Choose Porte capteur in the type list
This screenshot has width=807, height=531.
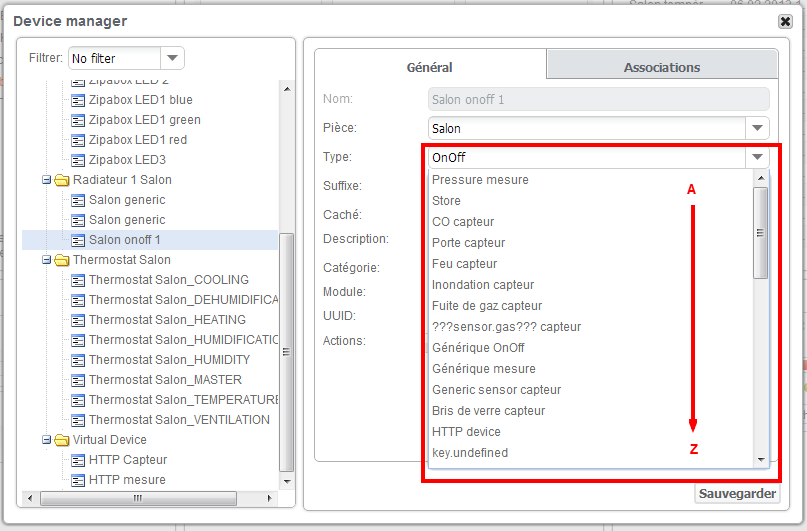coord(468,243)
